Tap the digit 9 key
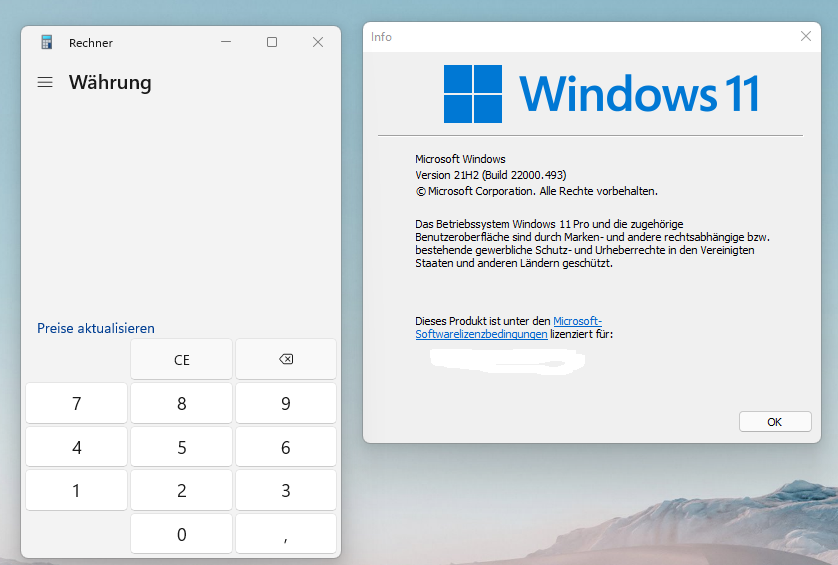The height and width of the screenshot is (565, 838). (x=286, y=403)
